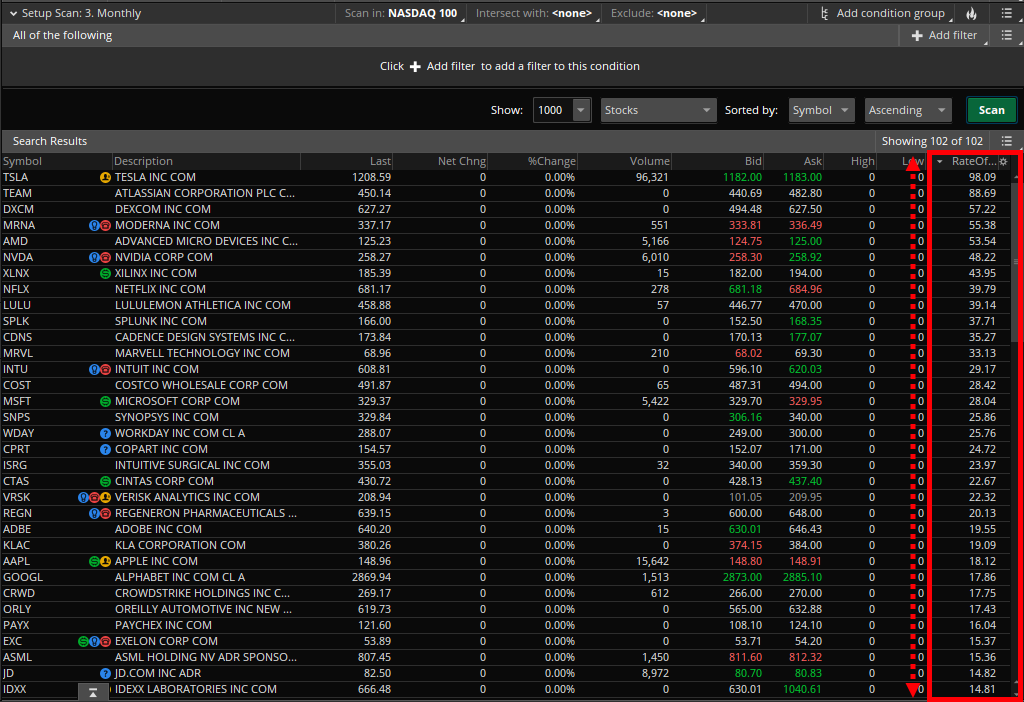Click the red phone icon on the MRNA row
The width and height of the screenshot is (1024, 702).
click(105, 225)
